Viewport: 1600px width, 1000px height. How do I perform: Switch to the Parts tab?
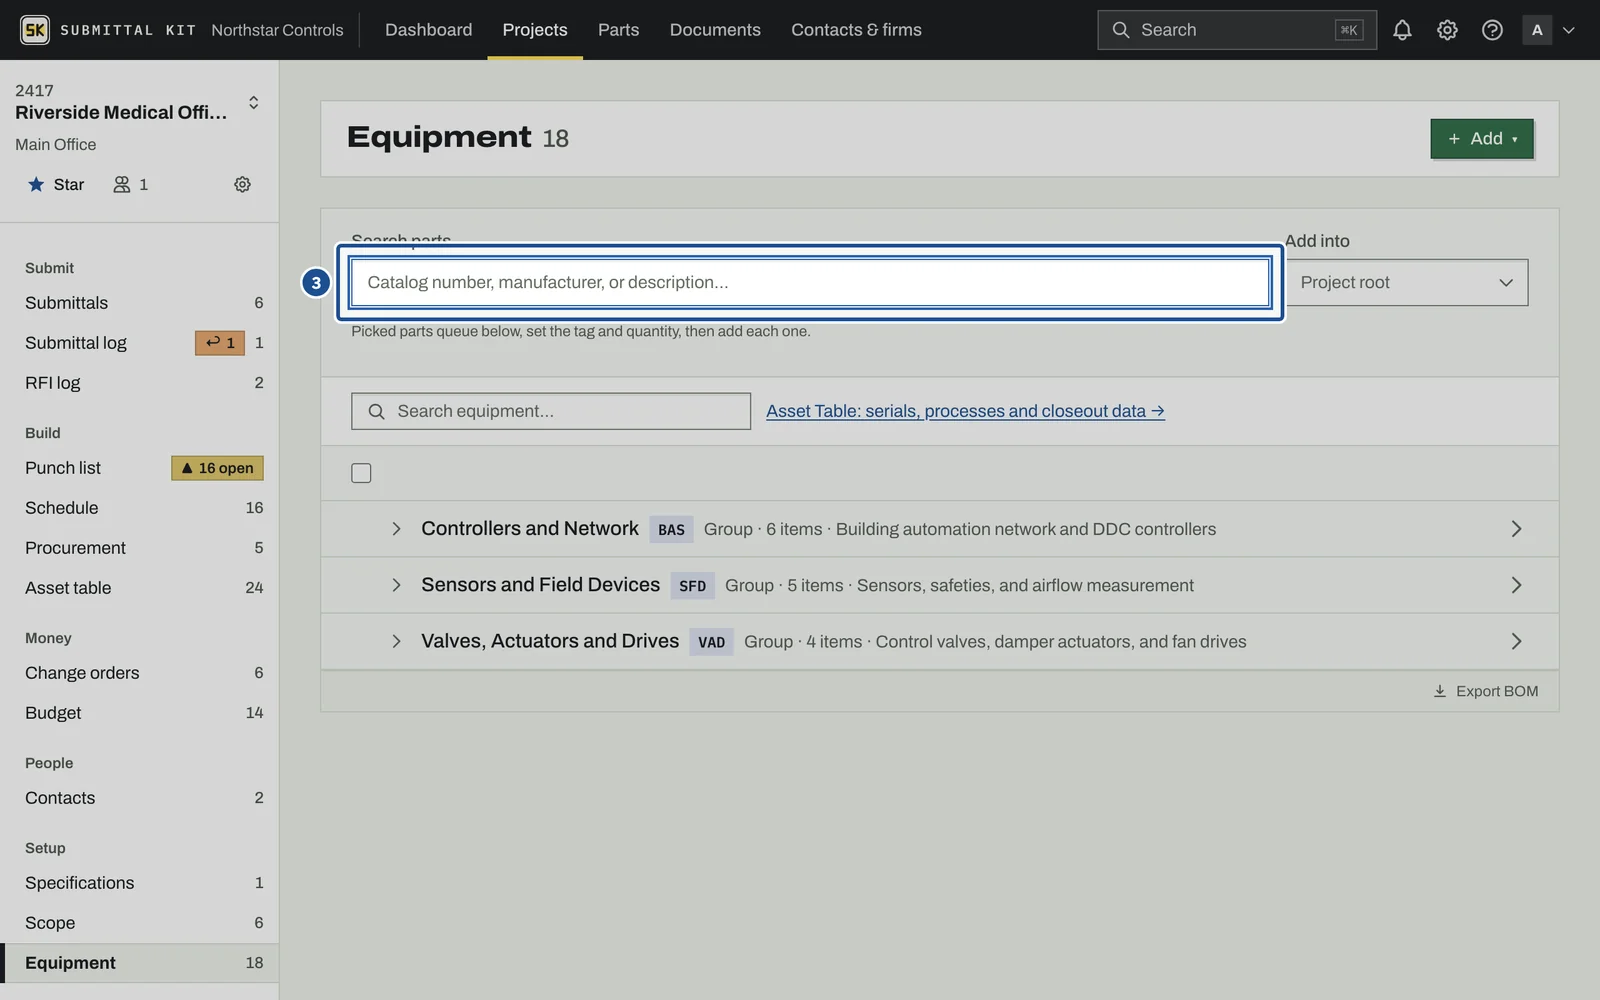click(x=618, y=30)
